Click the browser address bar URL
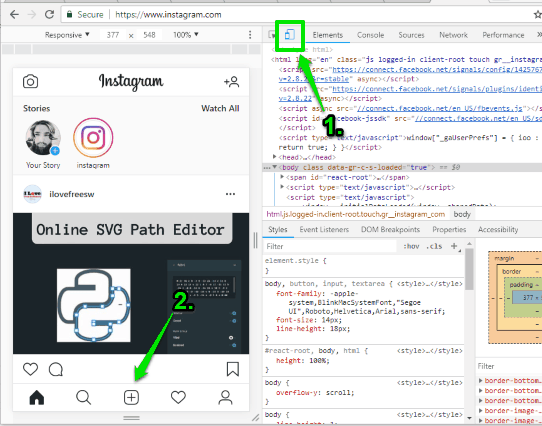The width and height of the screenshot is (542, 426). 168,15
